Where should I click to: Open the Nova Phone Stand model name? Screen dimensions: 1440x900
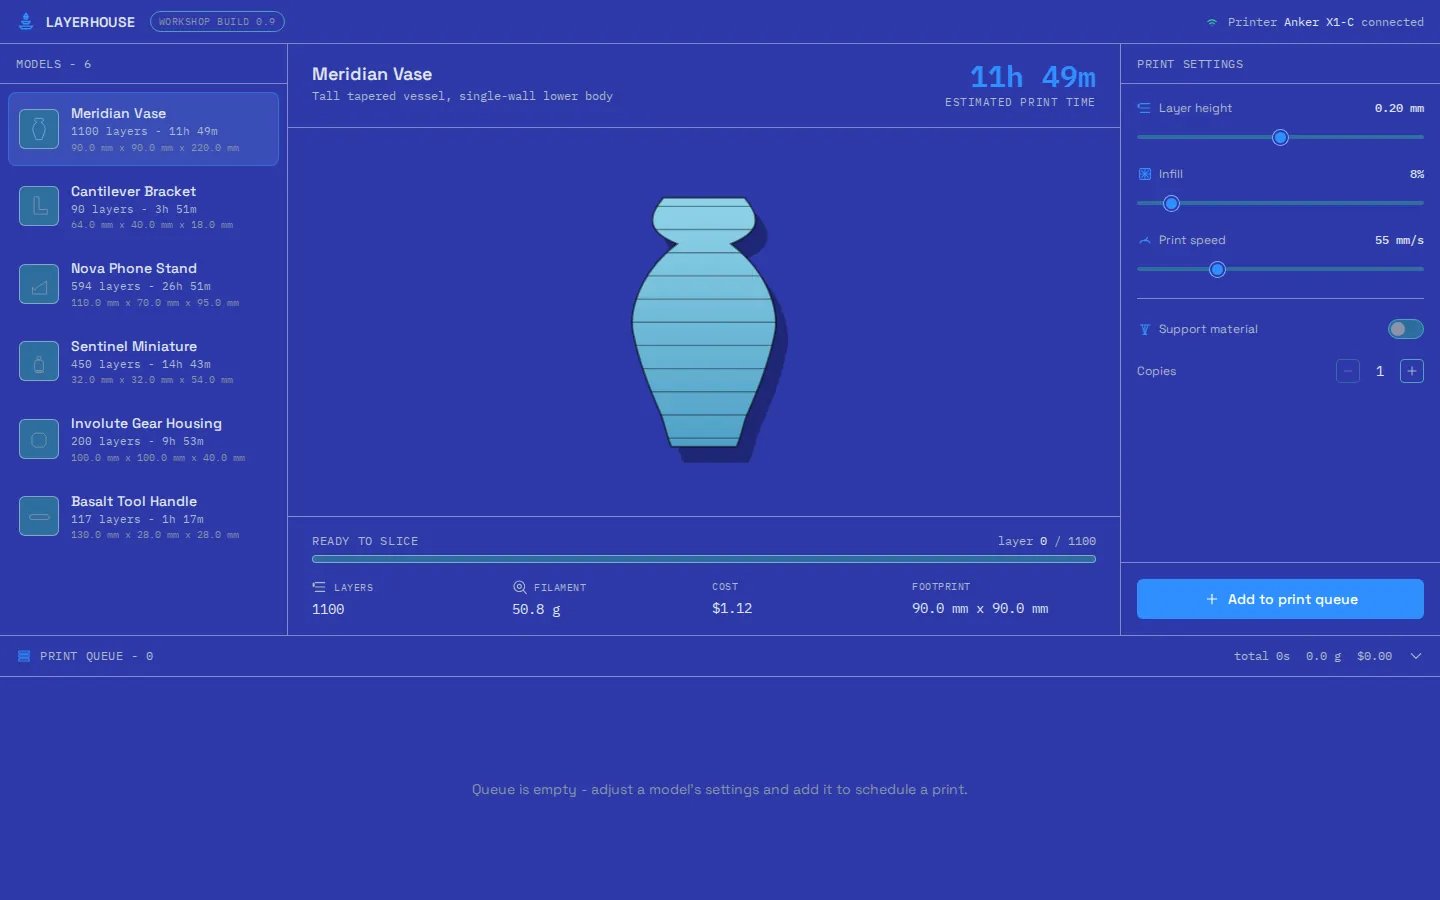(x=134, y=268)
